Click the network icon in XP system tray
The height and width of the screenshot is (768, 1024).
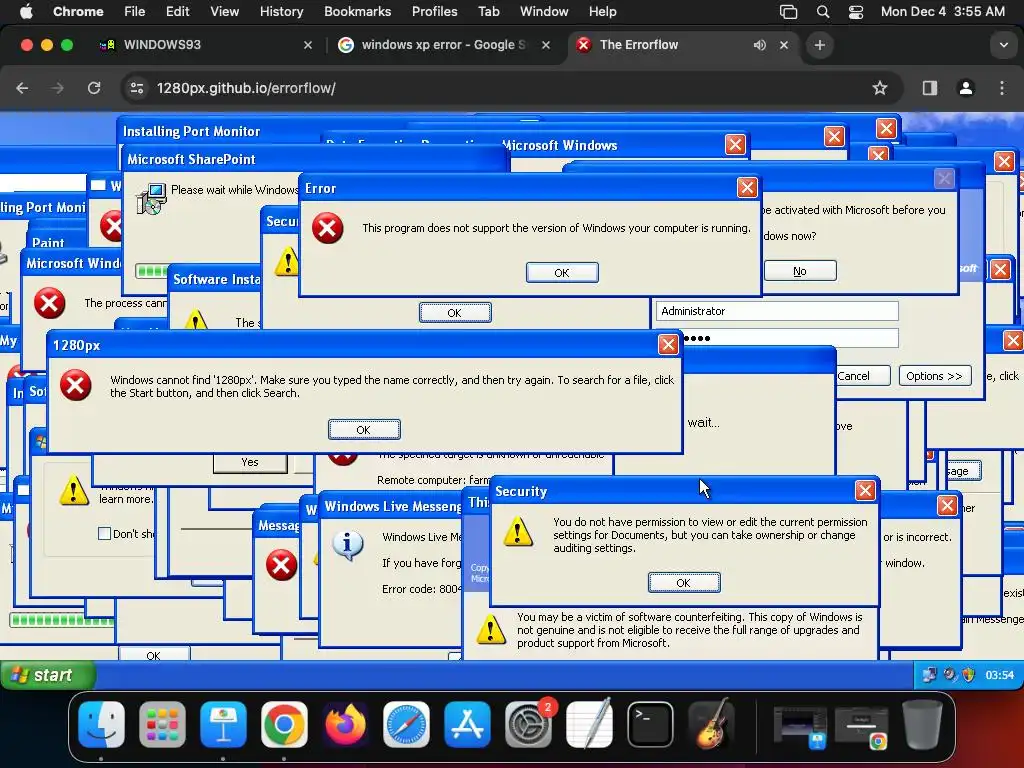pyautogui.click(x=929, y=675)
